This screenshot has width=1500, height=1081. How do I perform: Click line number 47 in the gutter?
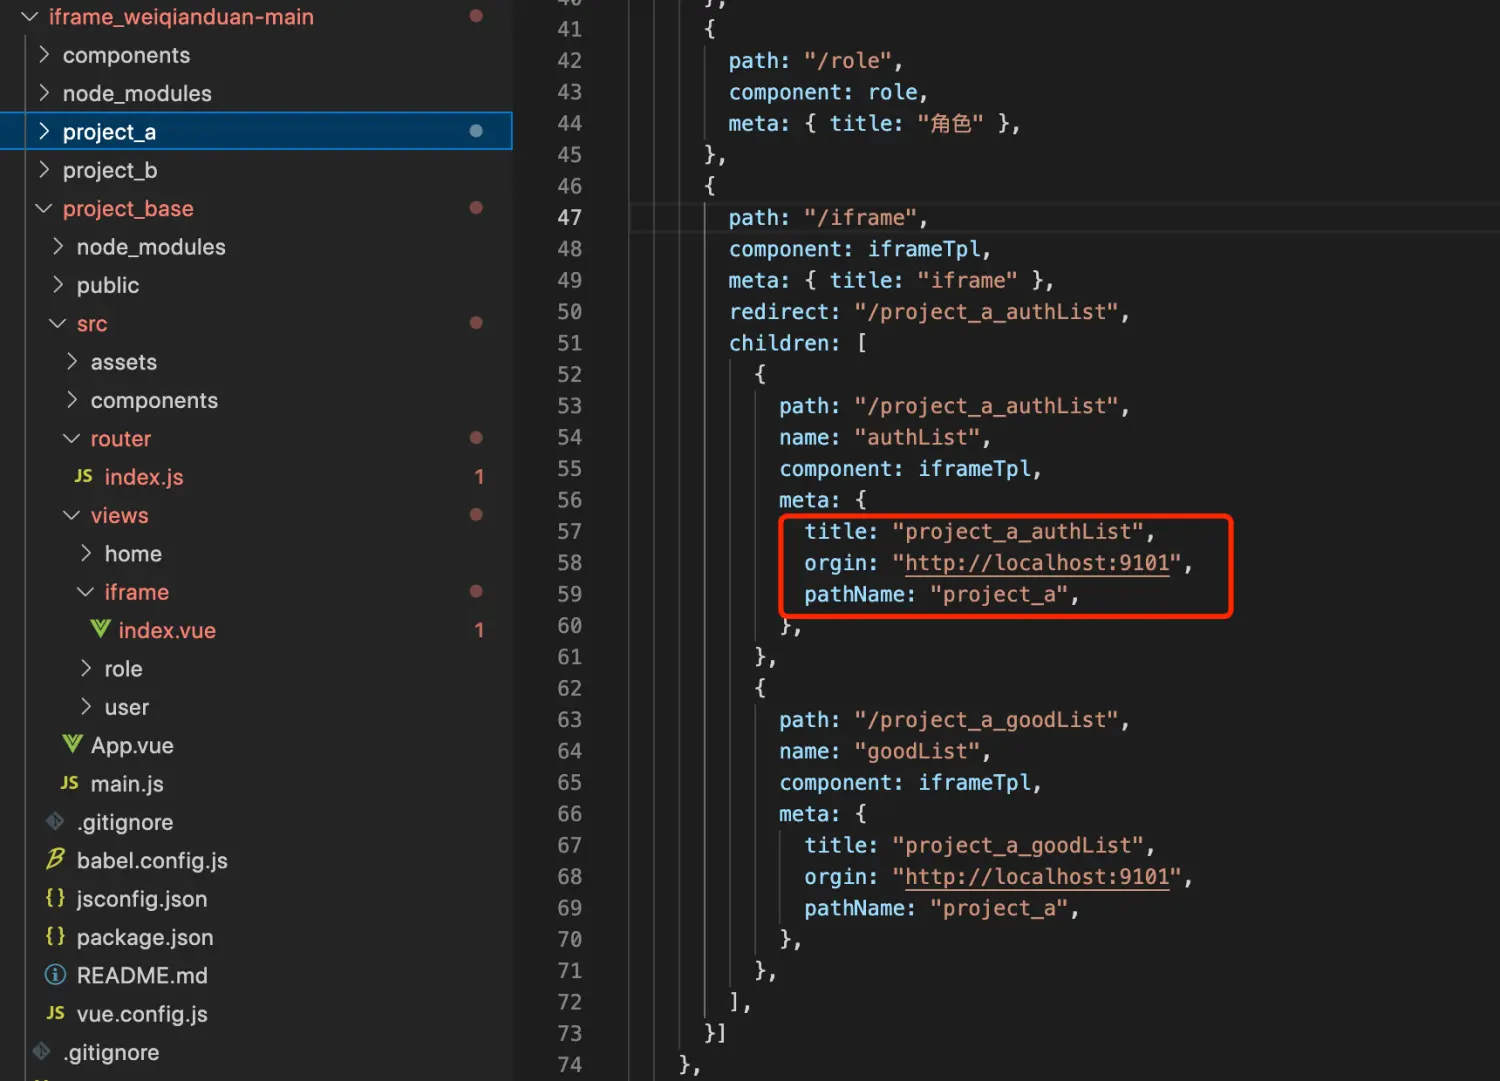(569, 218)
